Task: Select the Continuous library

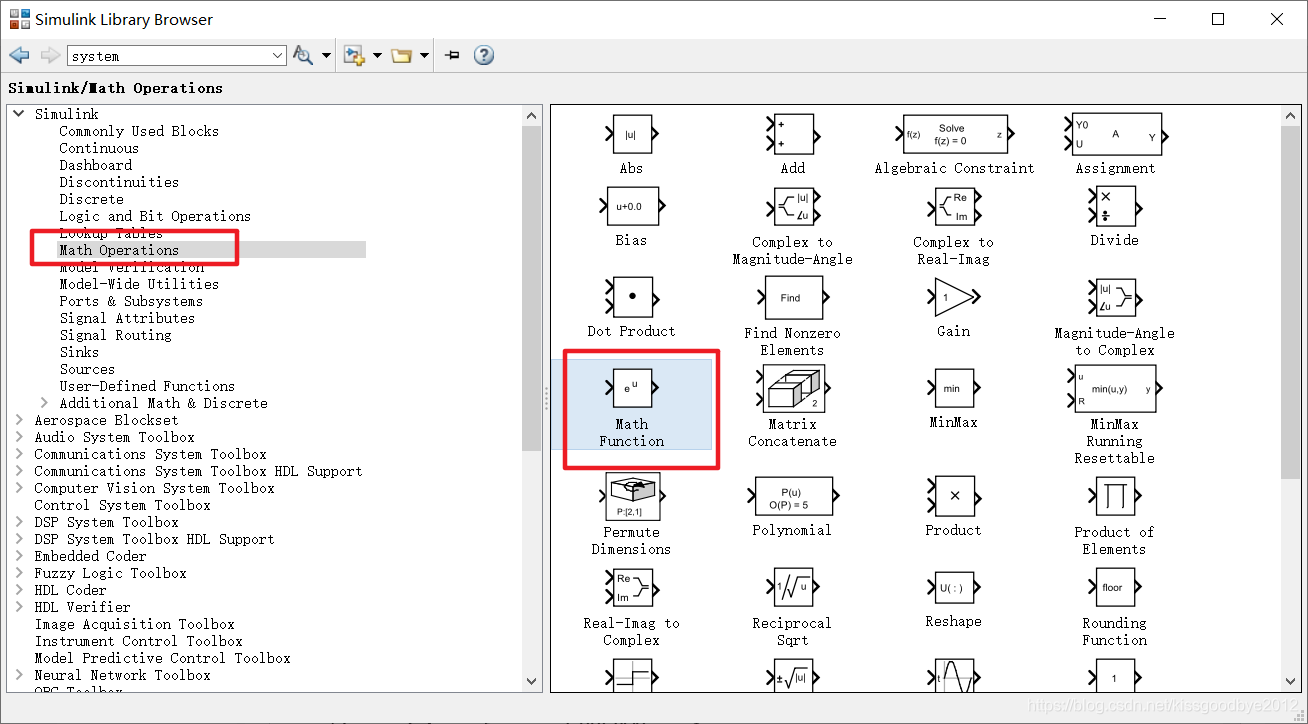Action: point(99,148)
